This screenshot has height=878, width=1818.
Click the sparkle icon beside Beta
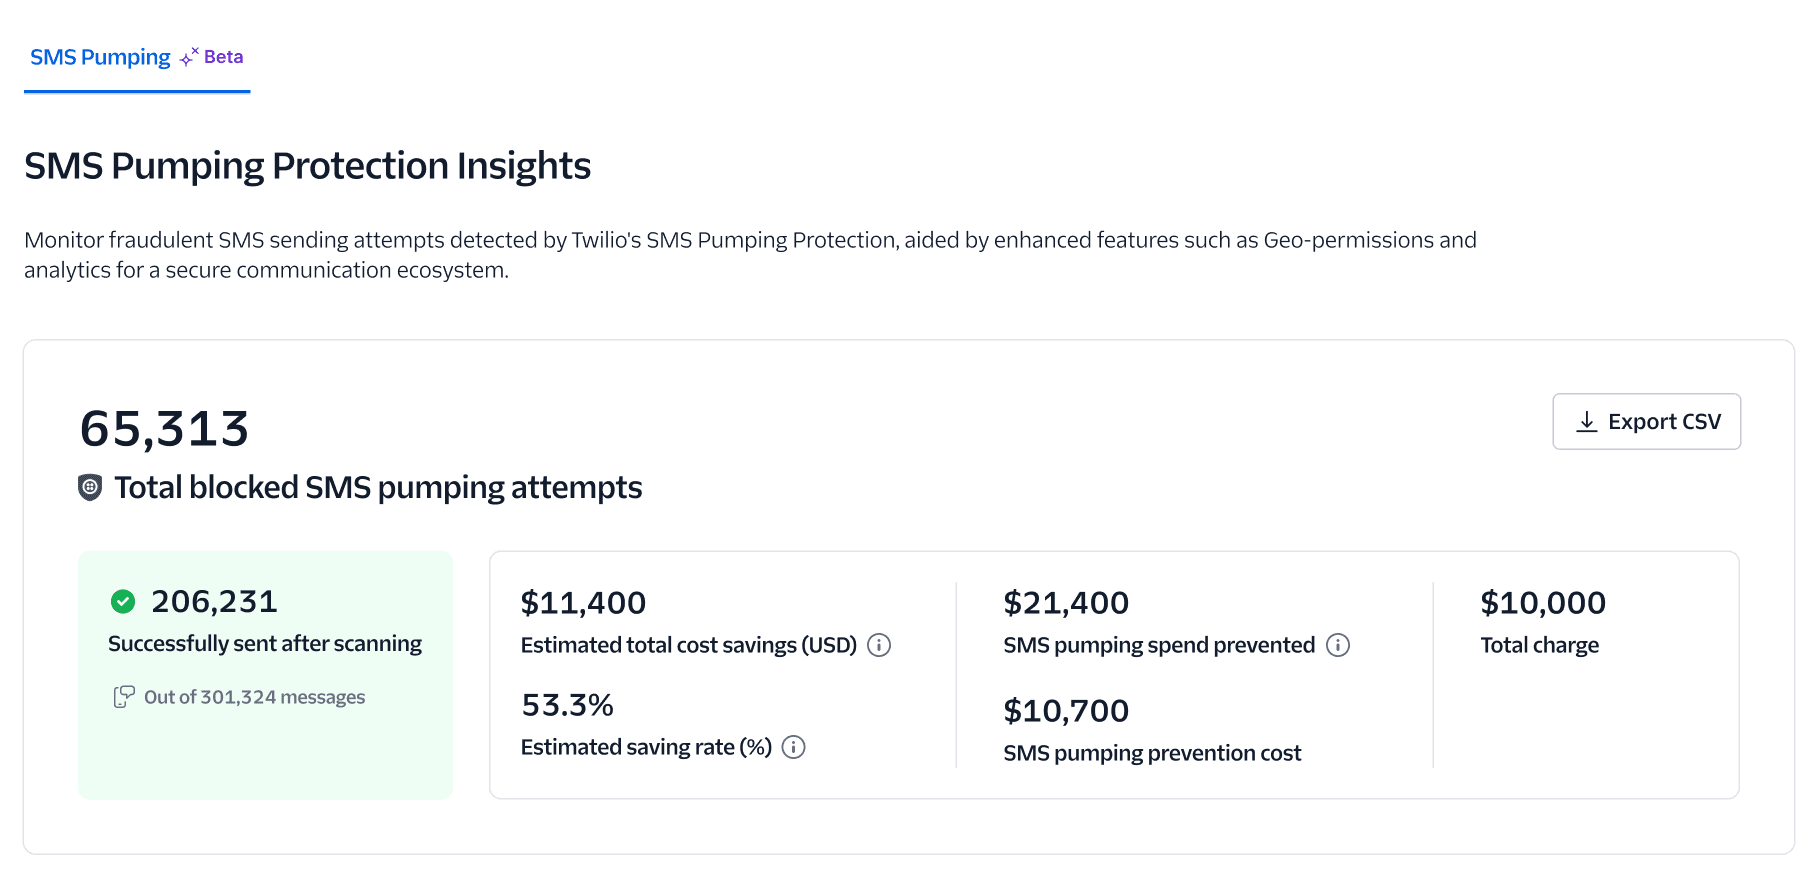(x=189, y=58)
